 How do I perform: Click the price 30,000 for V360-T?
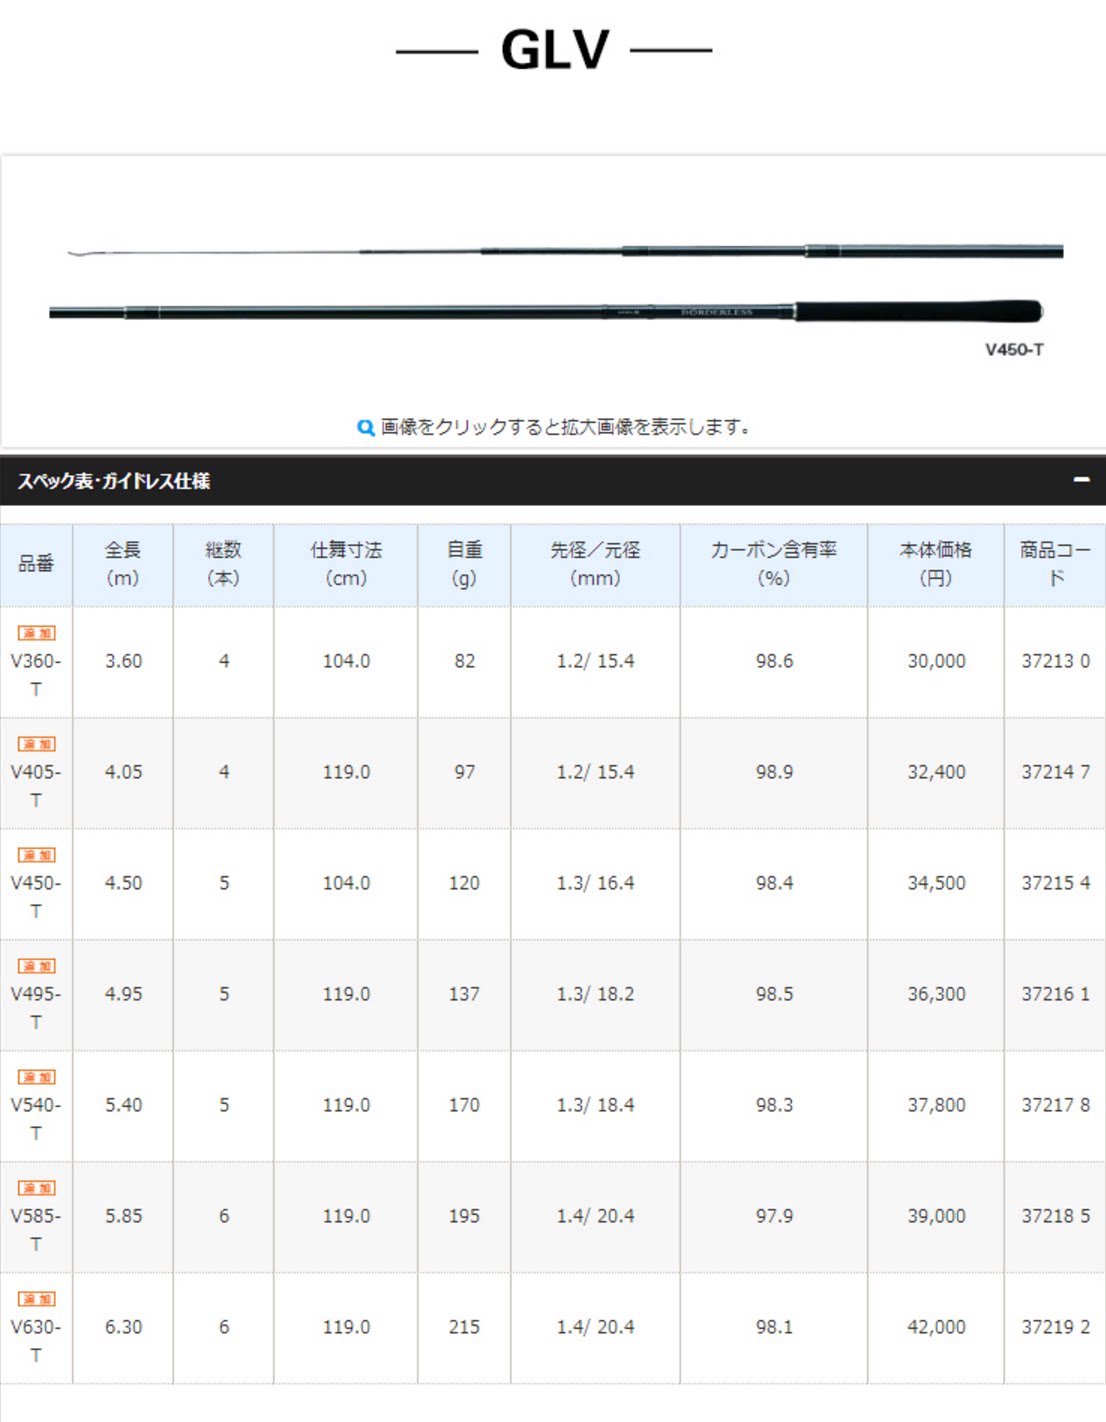pyautogui.click(x=936, y=661)
